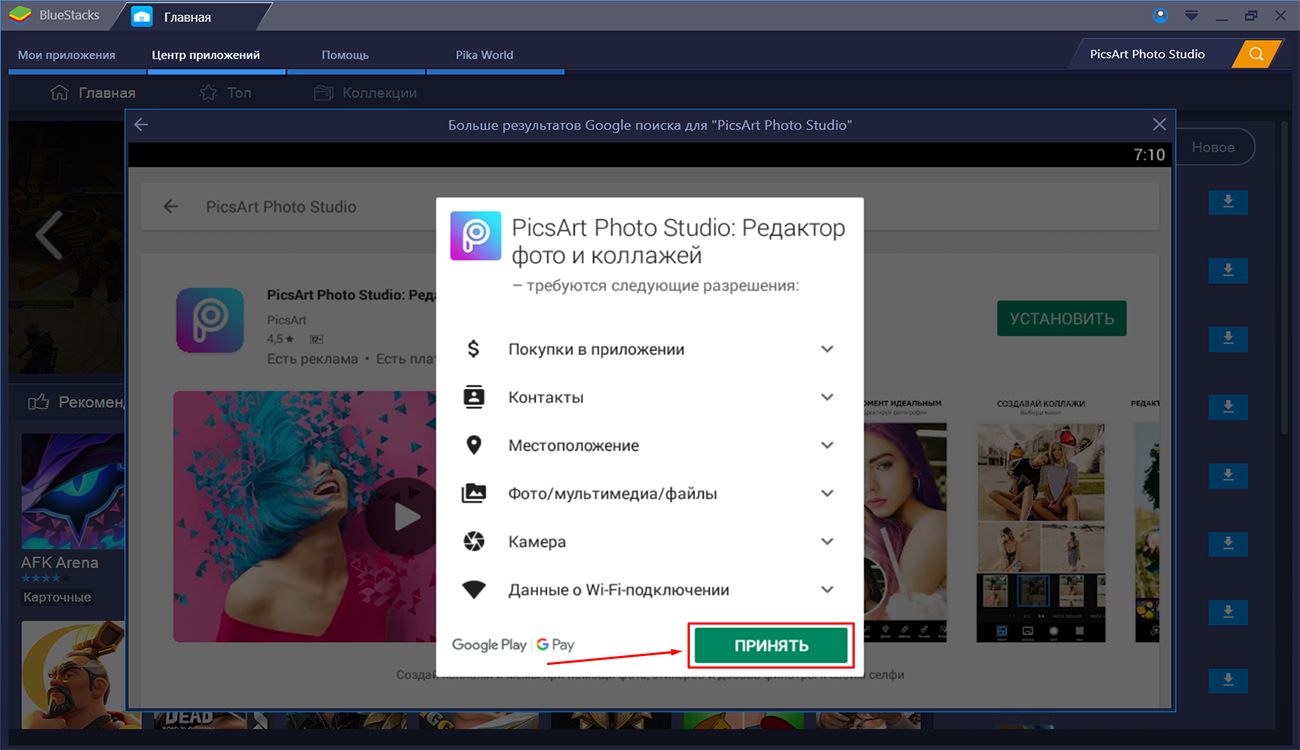The width and height of the screenshot is (1300, 750).
Task: Click the Карточные category tag
Action: (58, 597)
